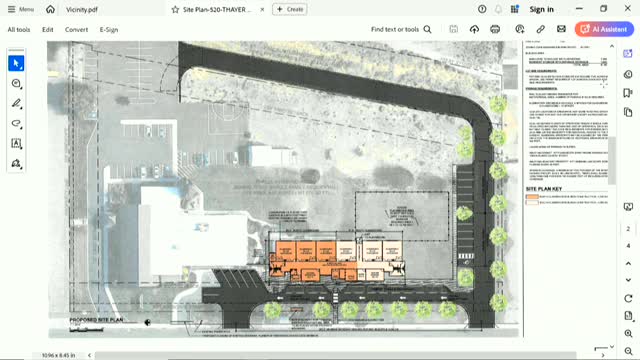Select the add text box tool
This screenshot has height=360, width=640.
(16, 143)
